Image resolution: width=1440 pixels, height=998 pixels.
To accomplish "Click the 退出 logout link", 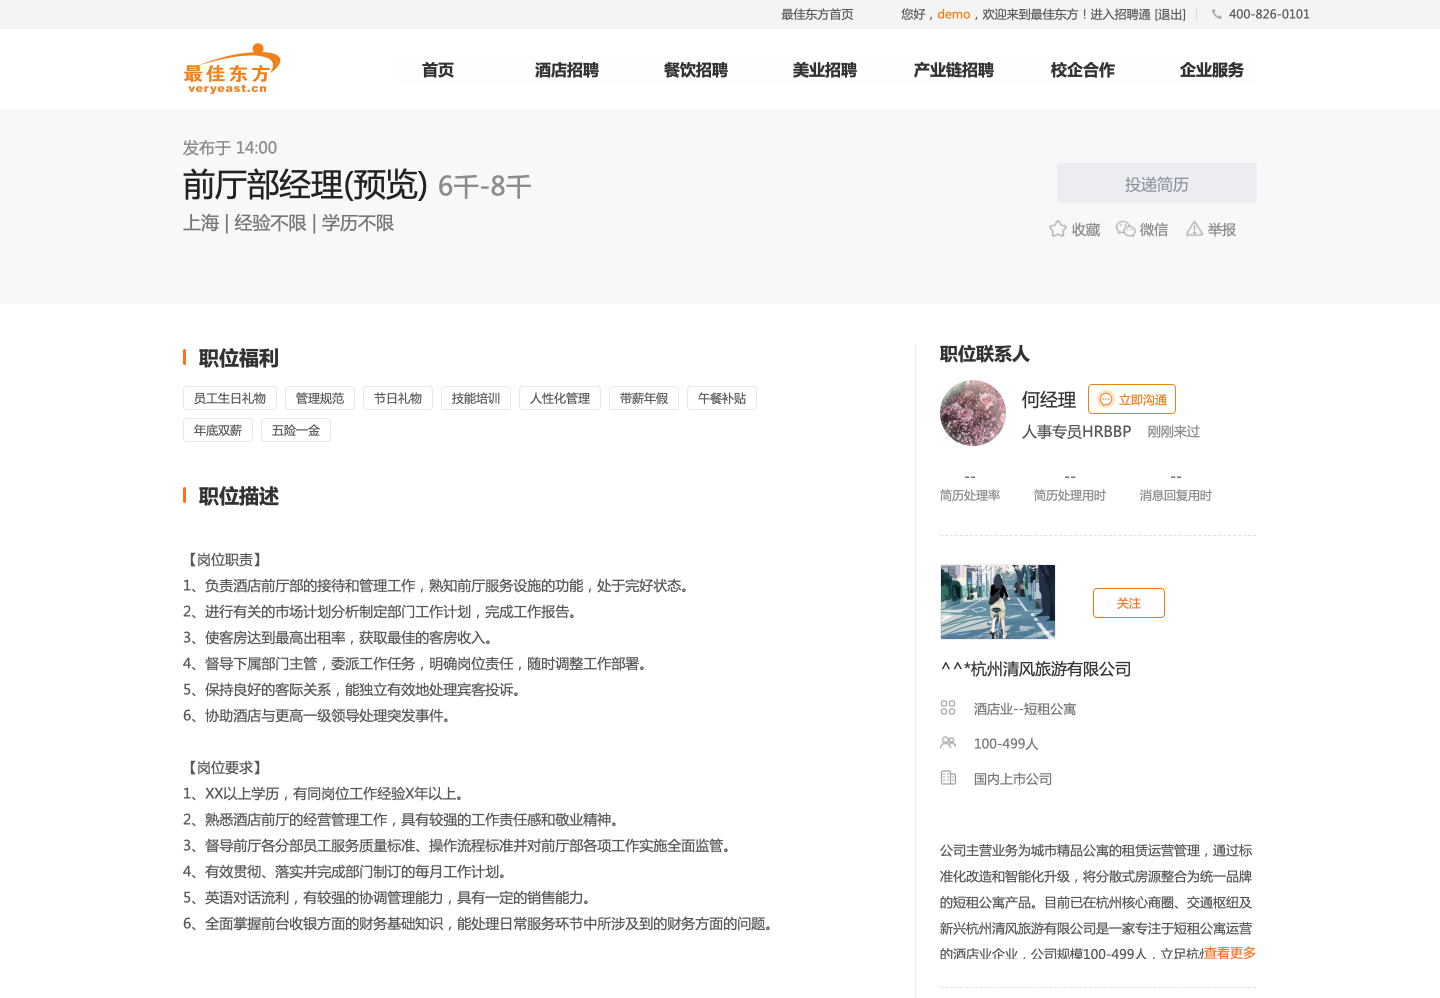I will [1169, 14].
